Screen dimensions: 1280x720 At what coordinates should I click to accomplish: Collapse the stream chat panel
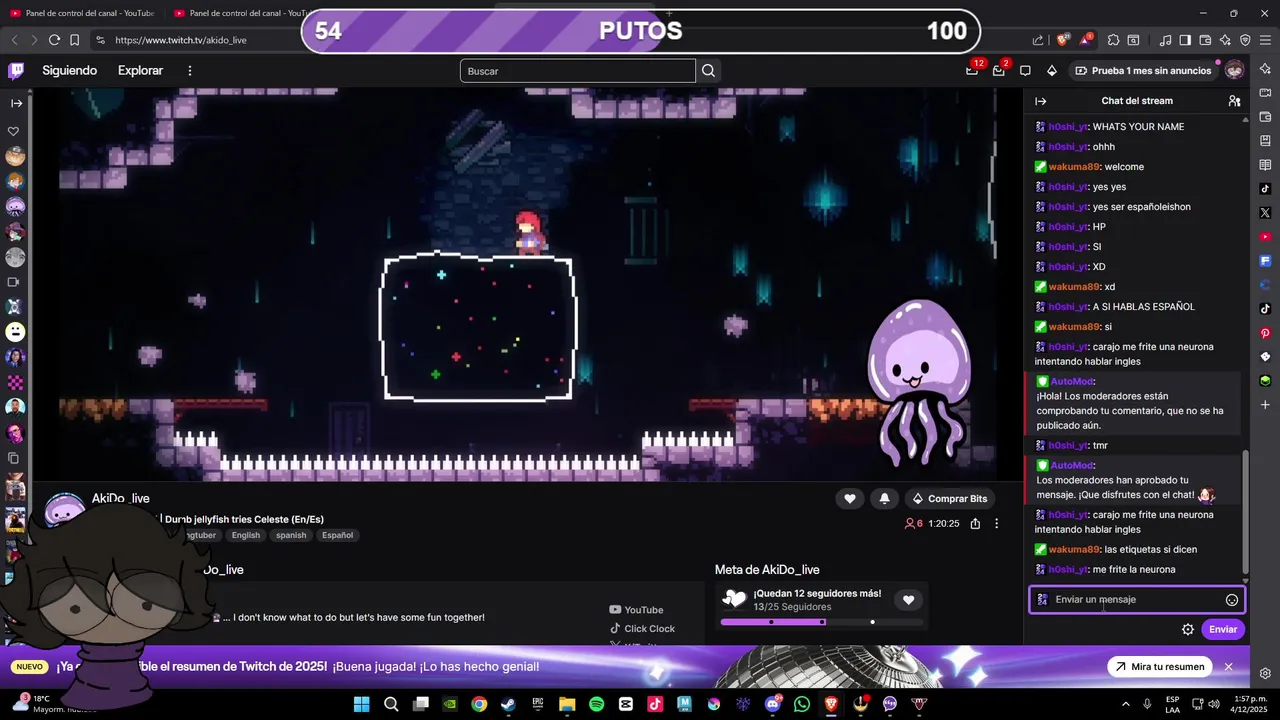click(x=1040, y=101)
